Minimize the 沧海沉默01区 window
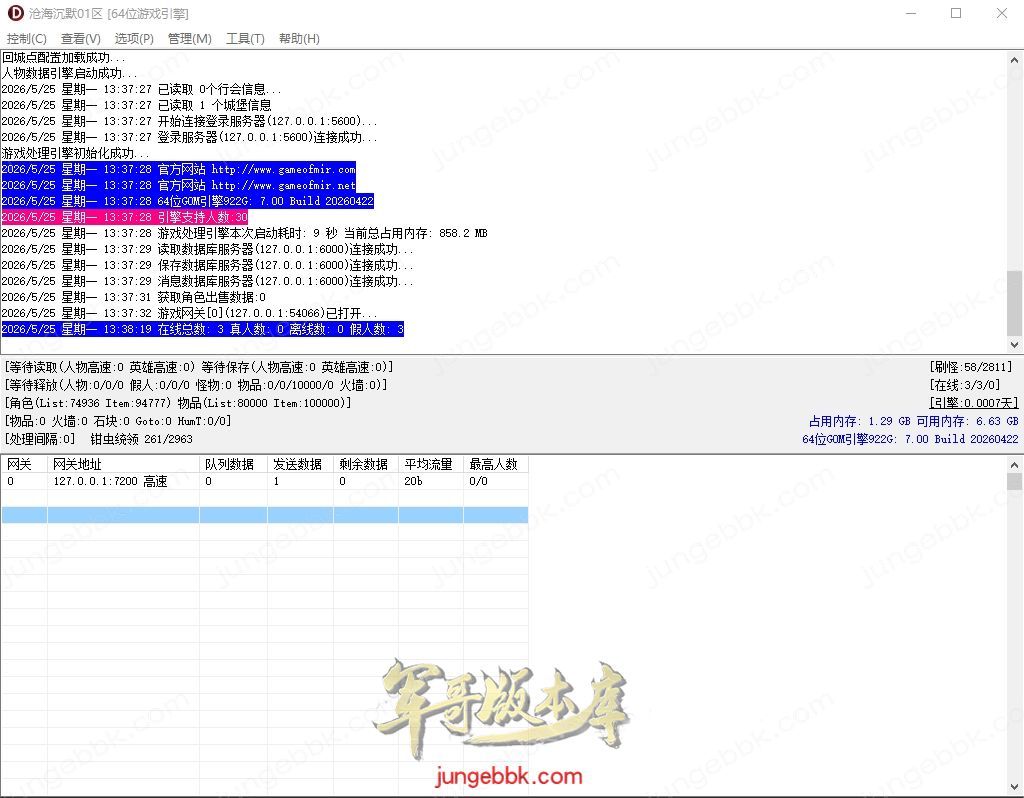This screenshot has height=798, width=1024. (x=911, y=13)
